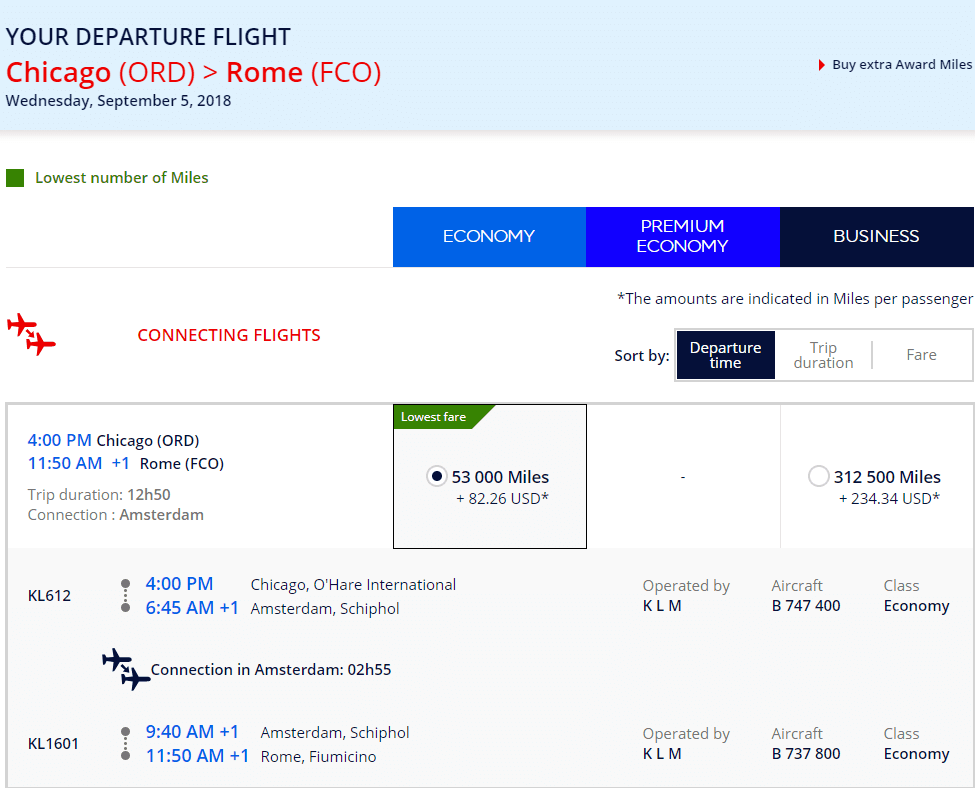
Task: Click the green Lowest fare ribbon badge
Action: click(444, 417)
